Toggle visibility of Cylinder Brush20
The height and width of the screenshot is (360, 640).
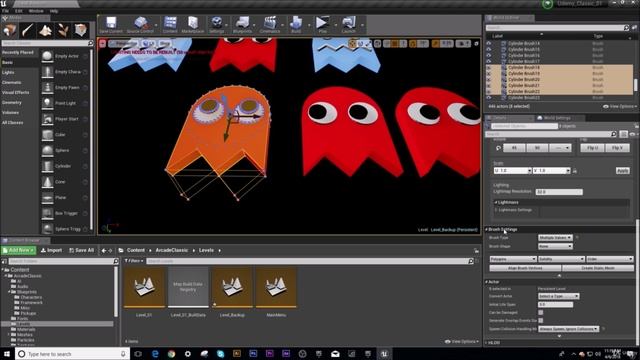(489, 80)
